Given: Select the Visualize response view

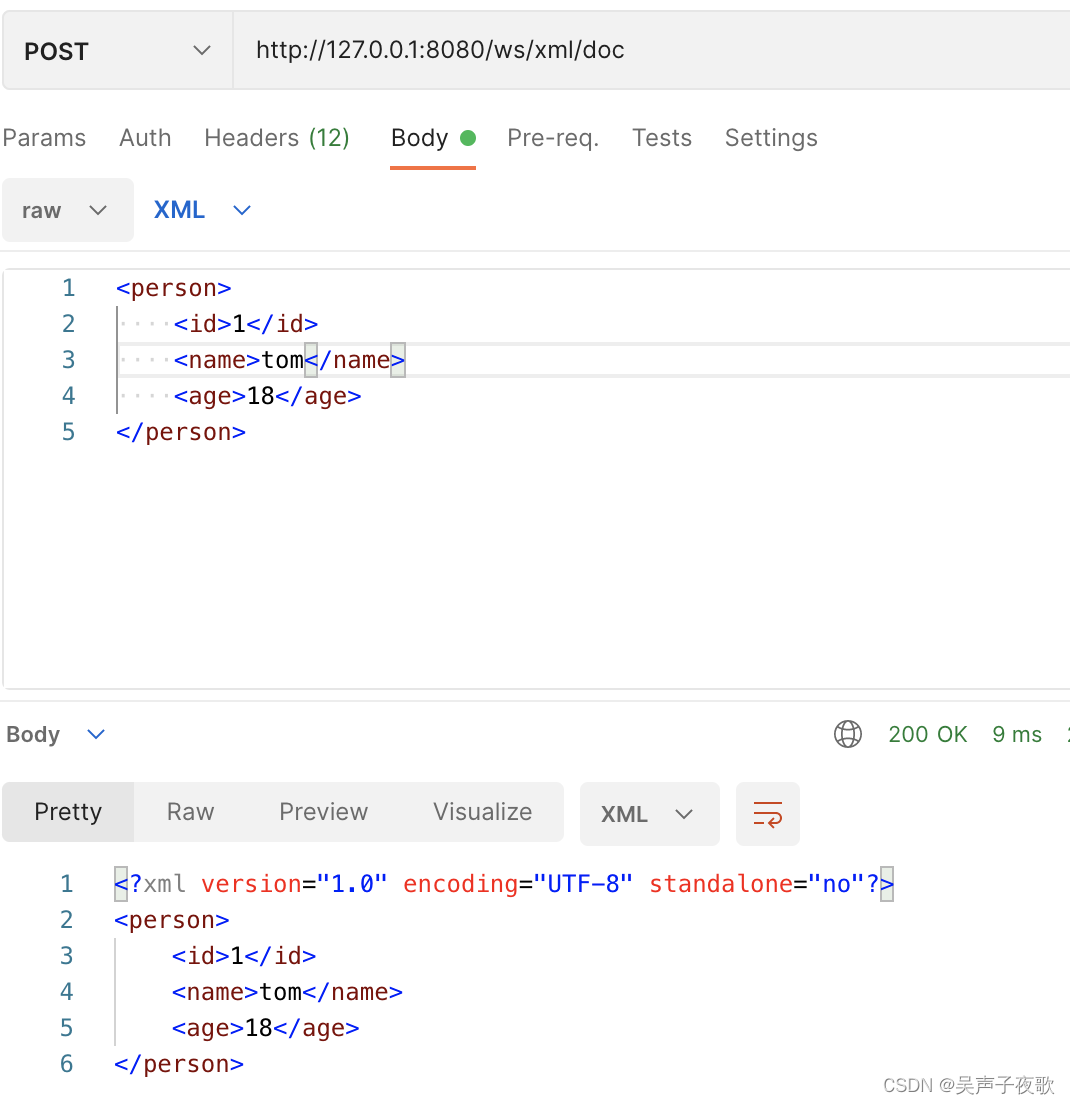Looking at the screenshot, I should click(x=482, y=812).
